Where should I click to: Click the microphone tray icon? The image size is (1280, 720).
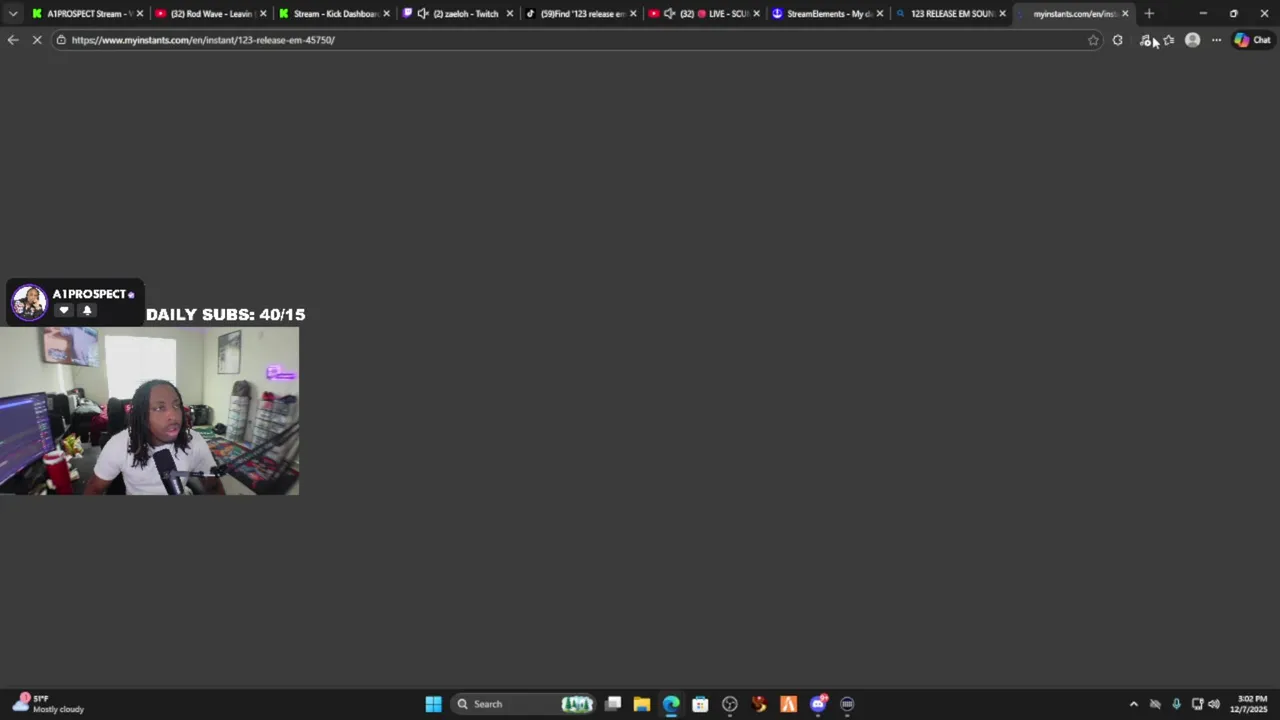click(1176, 704)
